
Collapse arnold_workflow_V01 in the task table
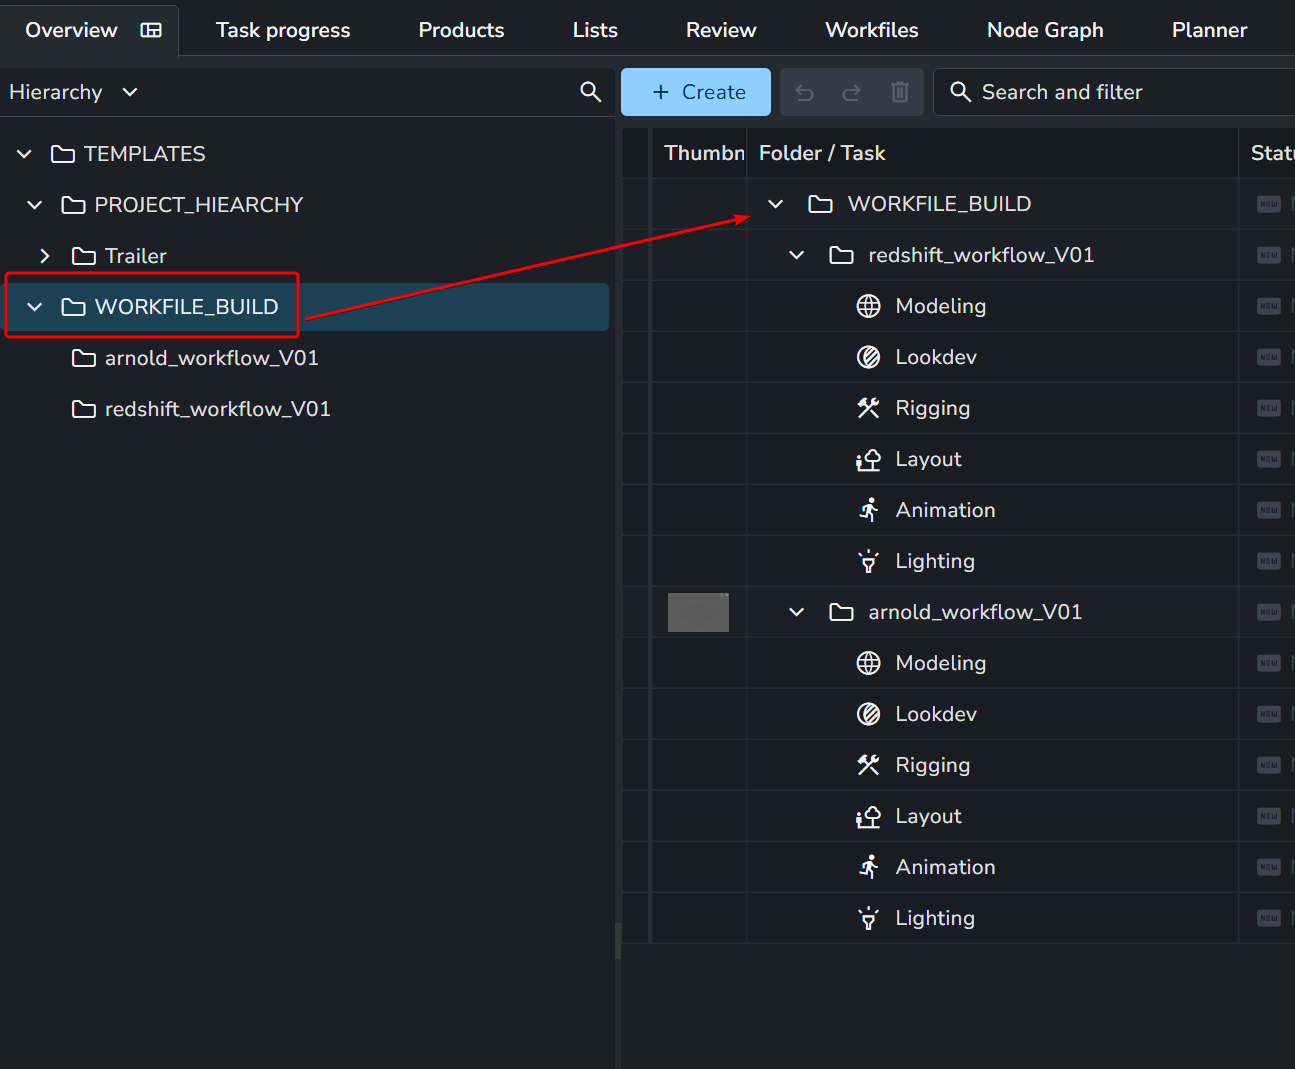pos(796,612)
